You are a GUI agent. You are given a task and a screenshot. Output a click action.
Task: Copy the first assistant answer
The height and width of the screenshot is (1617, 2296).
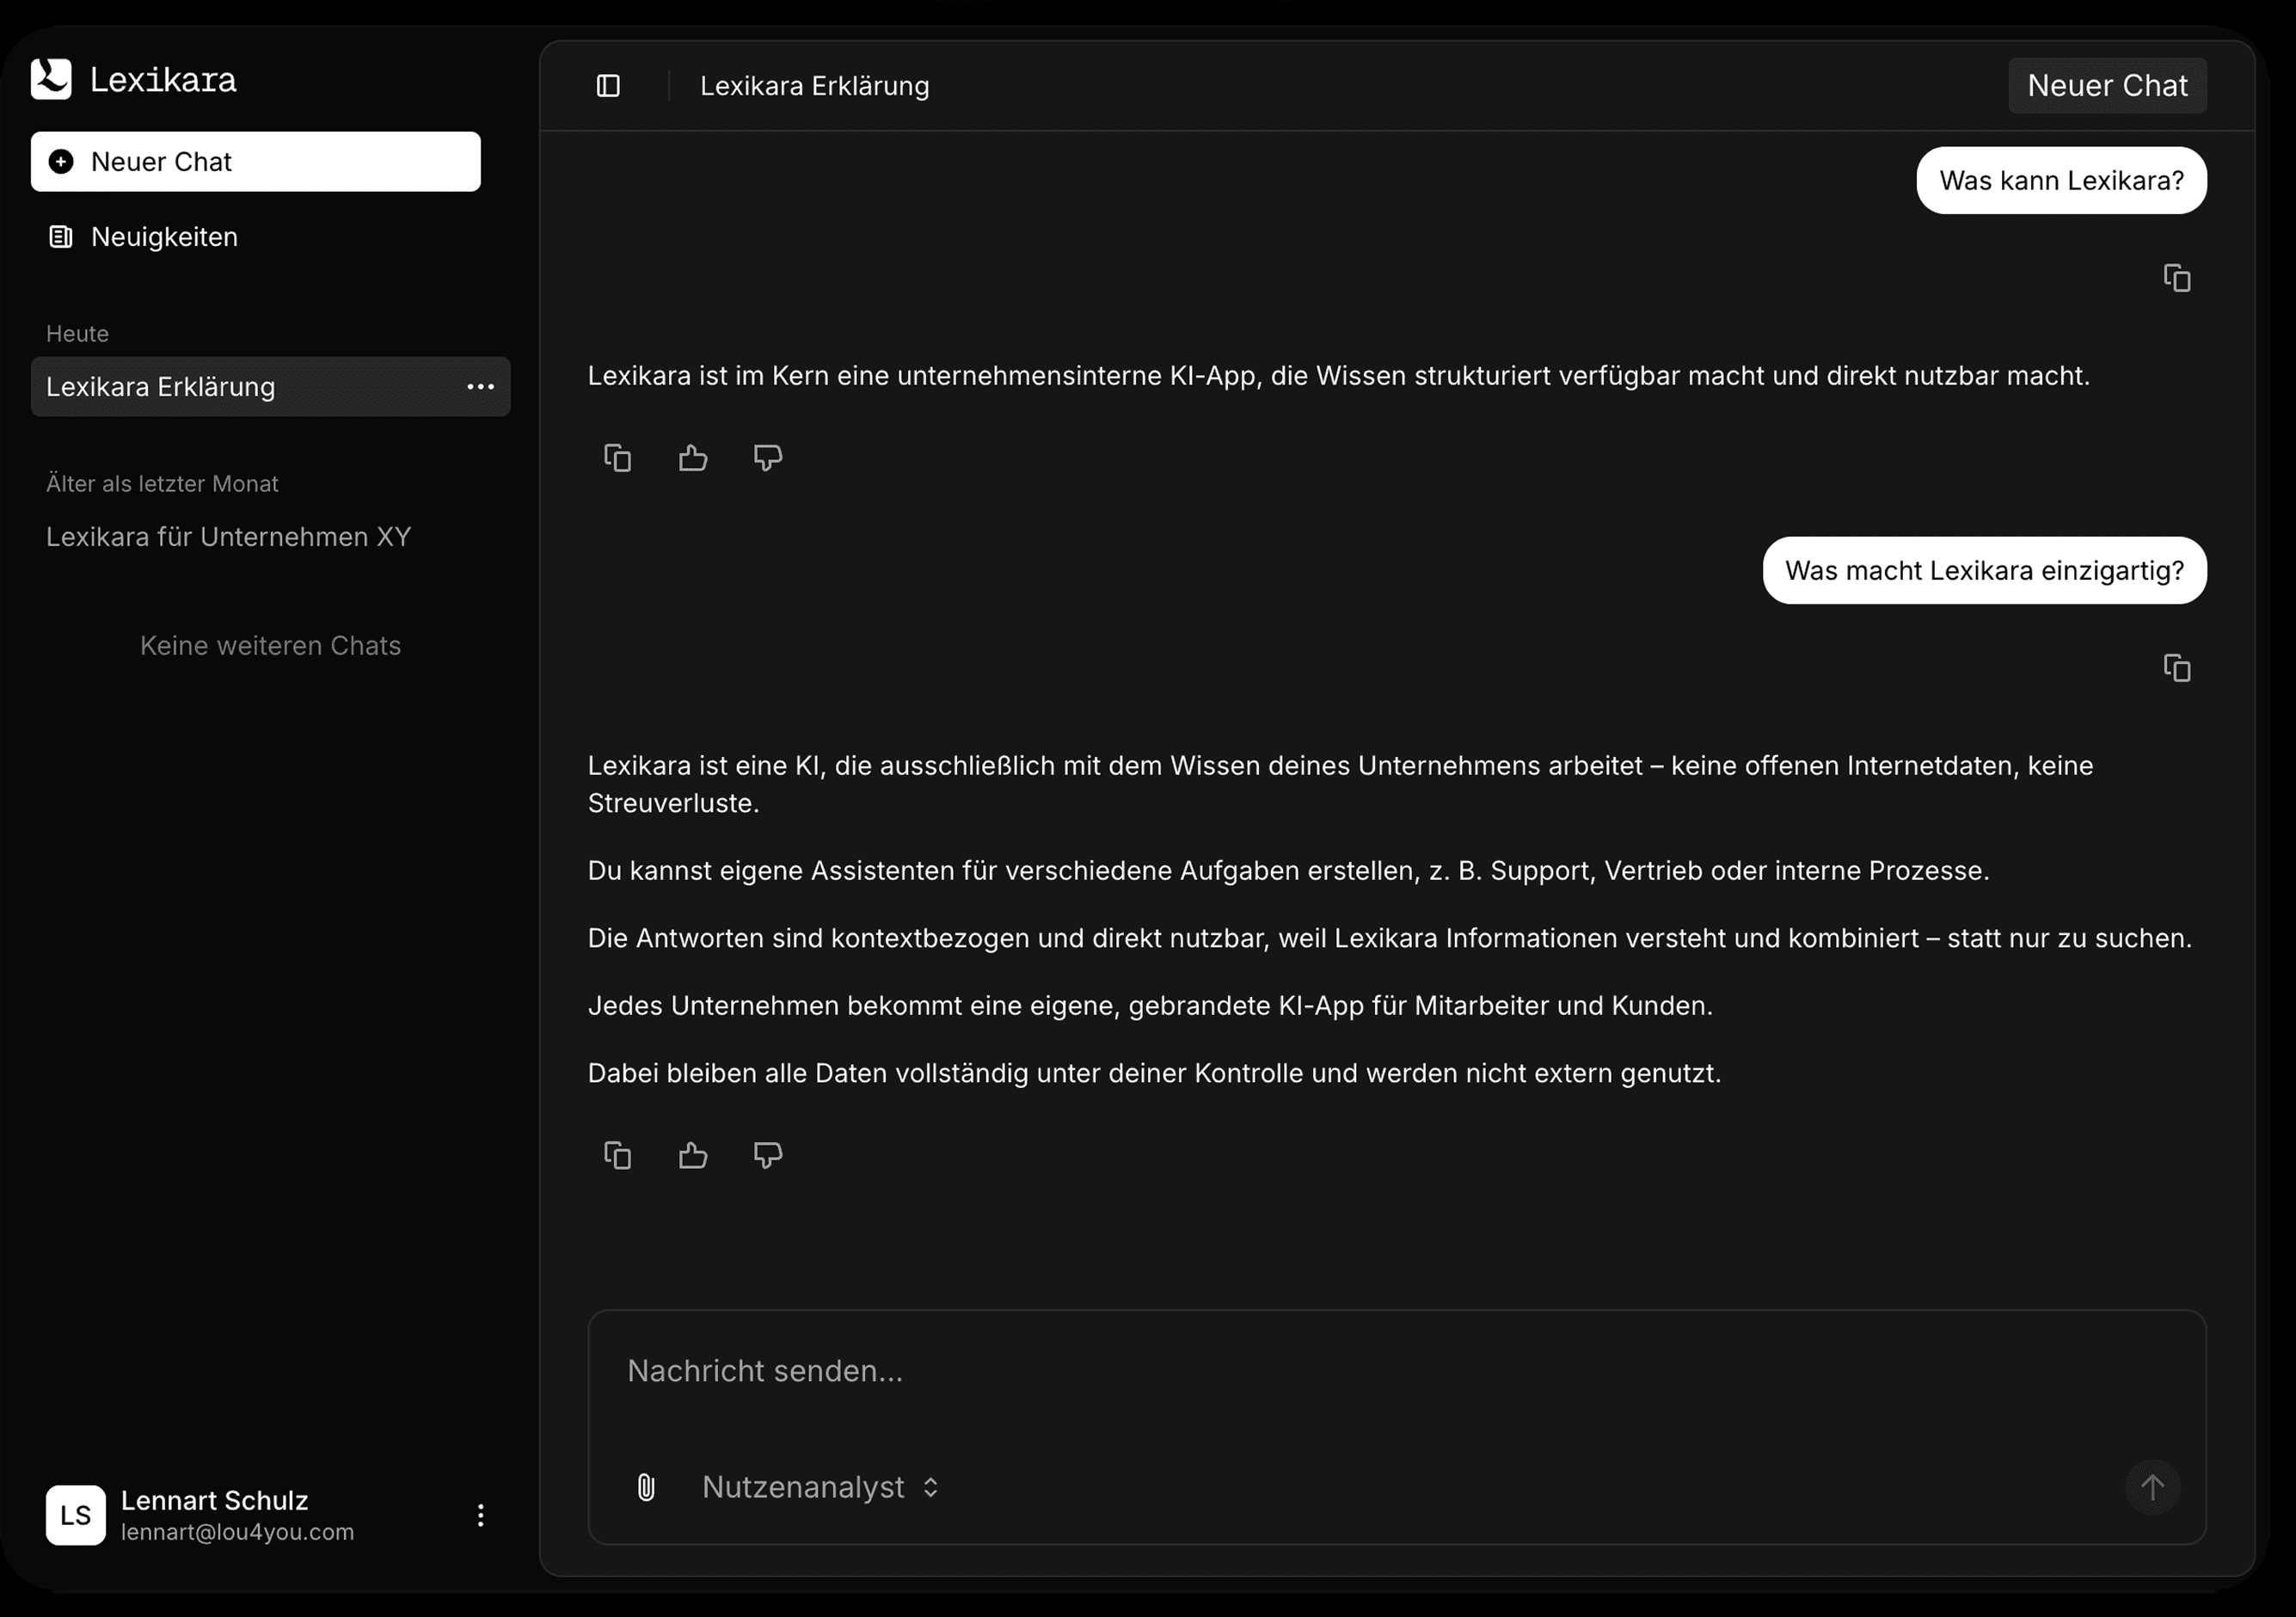(618, 458)
